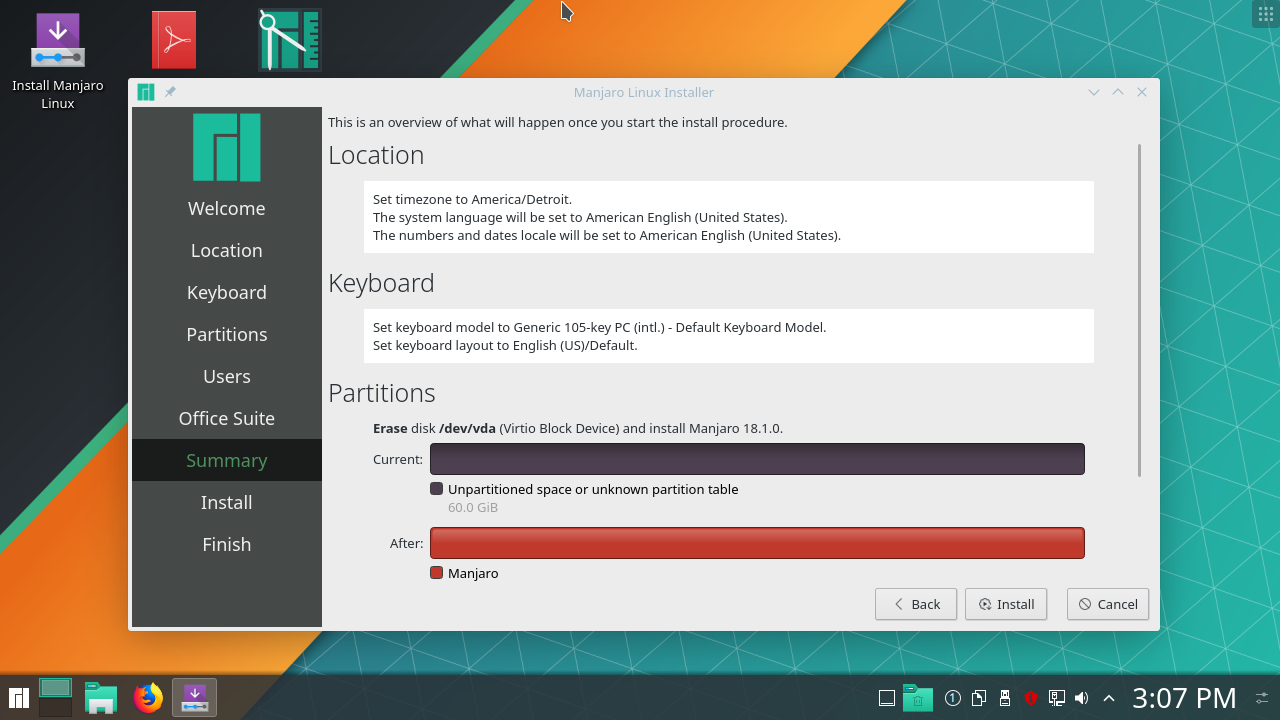
Task: Launch the Manjaro Architect desktop icon
Action: click(290, 40)
